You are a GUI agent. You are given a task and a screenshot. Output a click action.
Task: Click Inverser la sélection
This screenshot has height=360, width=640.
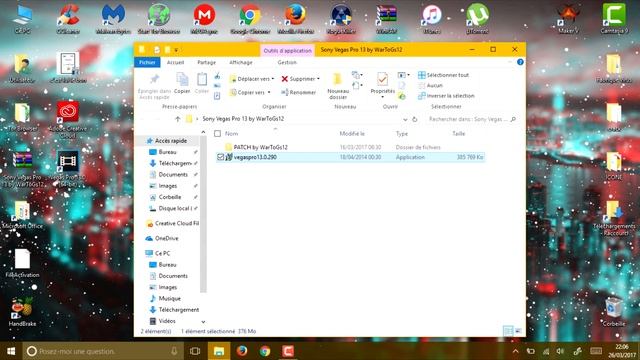tap(446, 96)
